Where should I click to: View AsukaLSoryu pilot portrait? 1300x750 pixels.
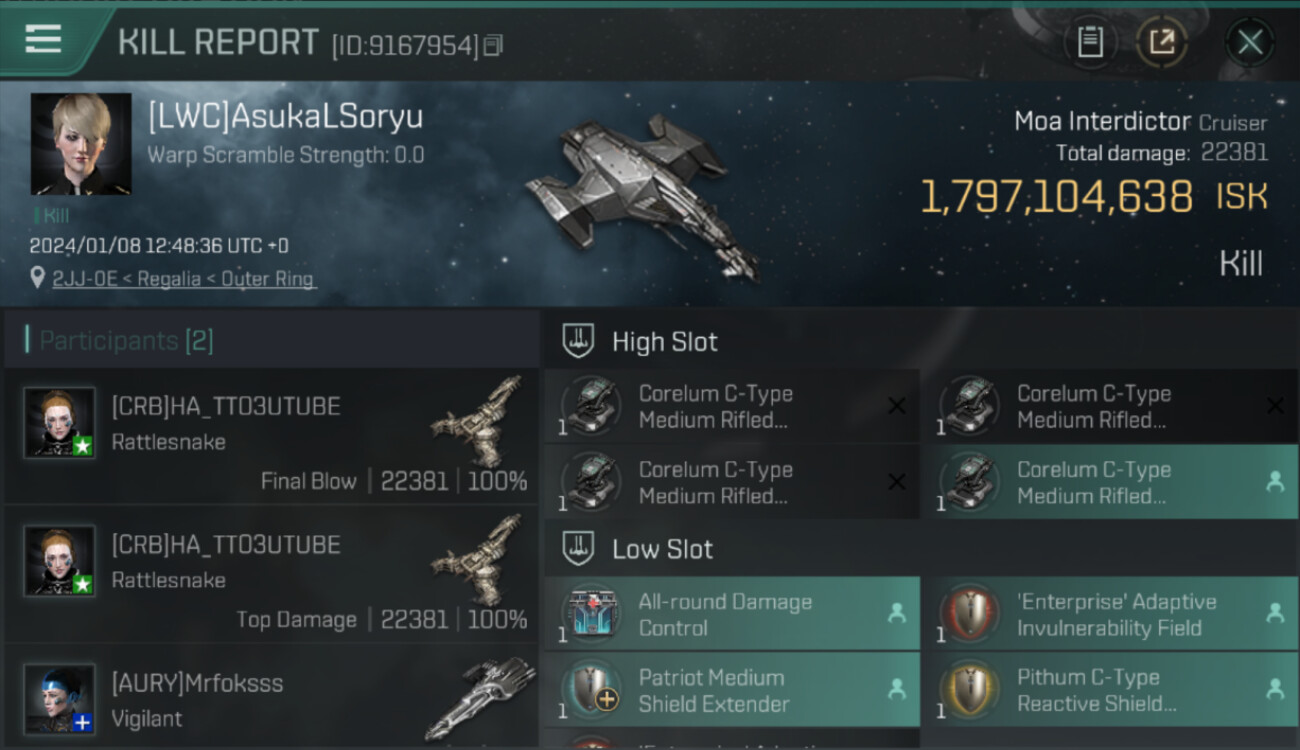[x=81, y=144]
